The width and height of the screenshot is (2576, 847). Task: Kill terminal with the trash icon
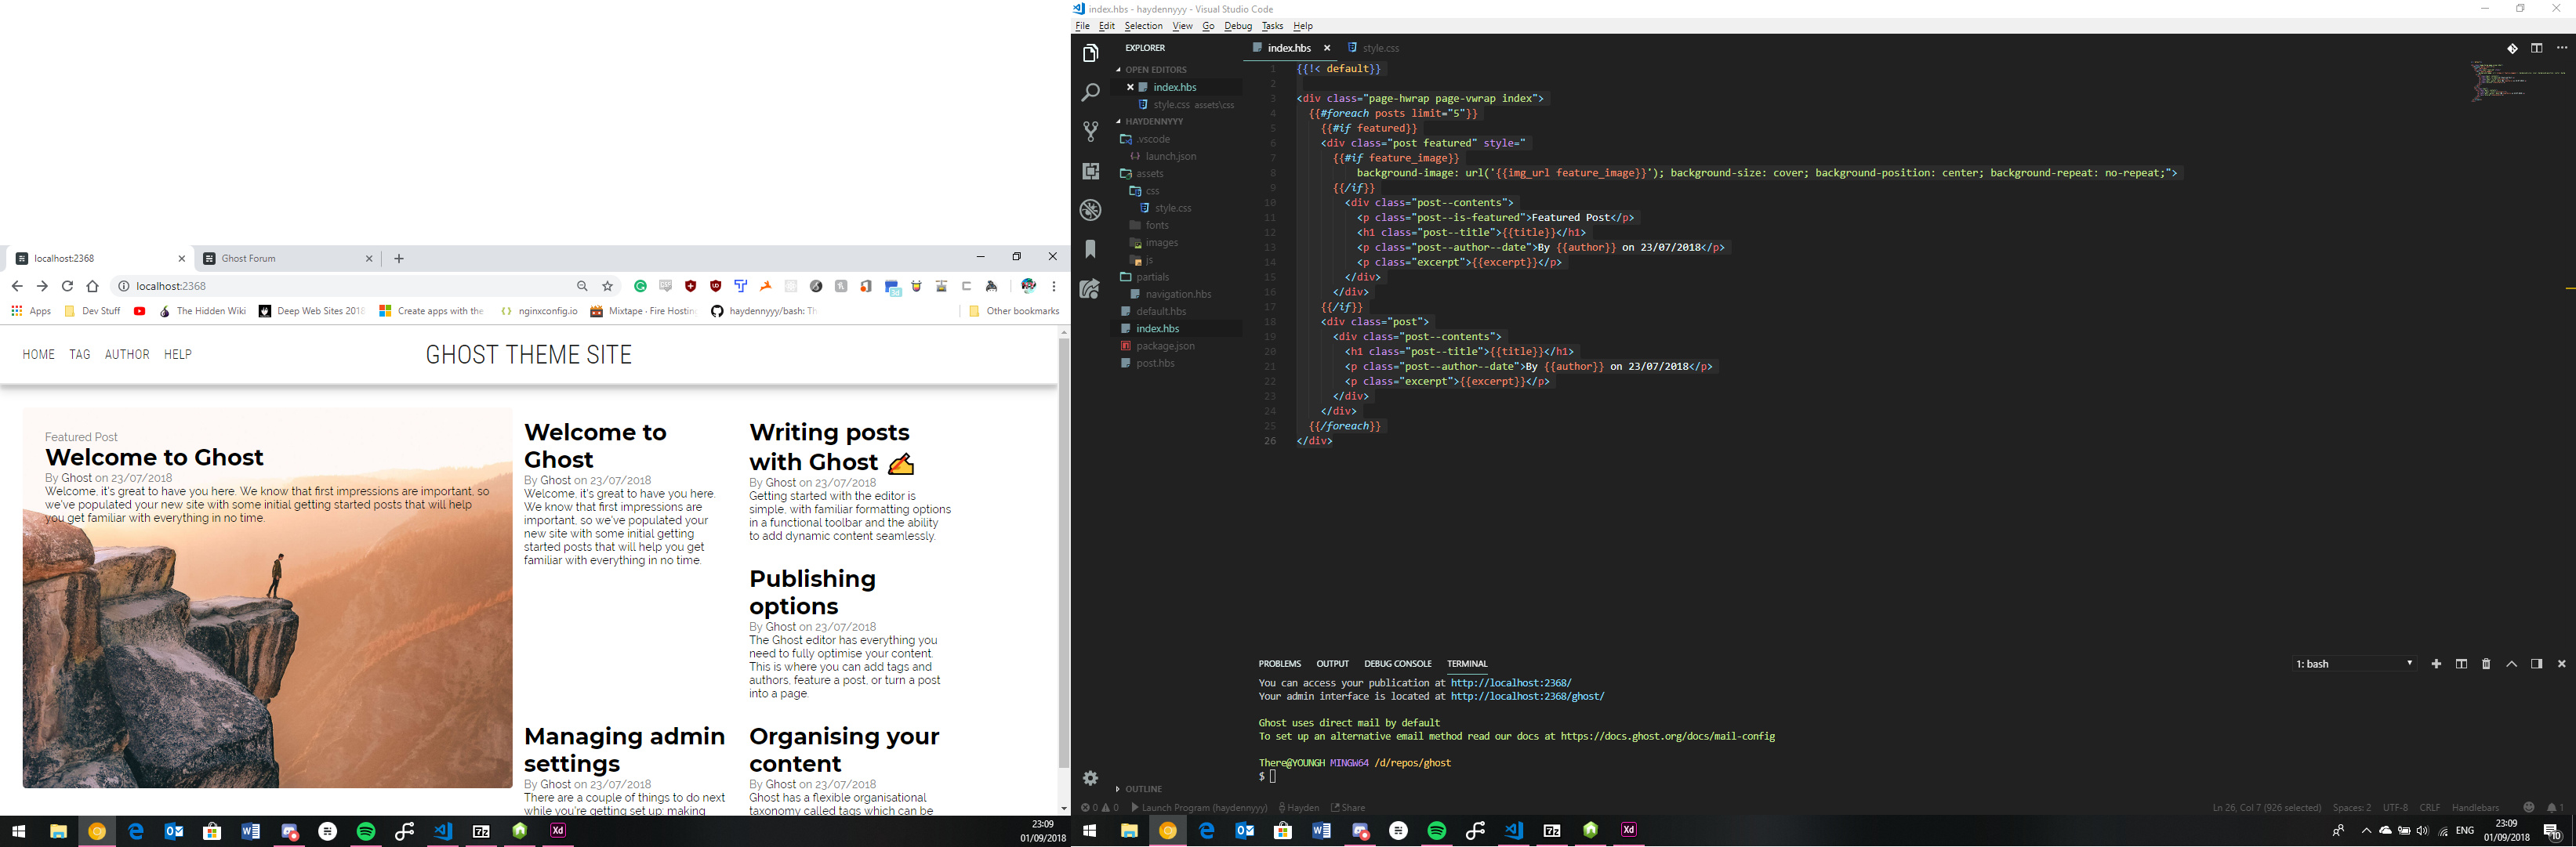[x=2486, y=664]
